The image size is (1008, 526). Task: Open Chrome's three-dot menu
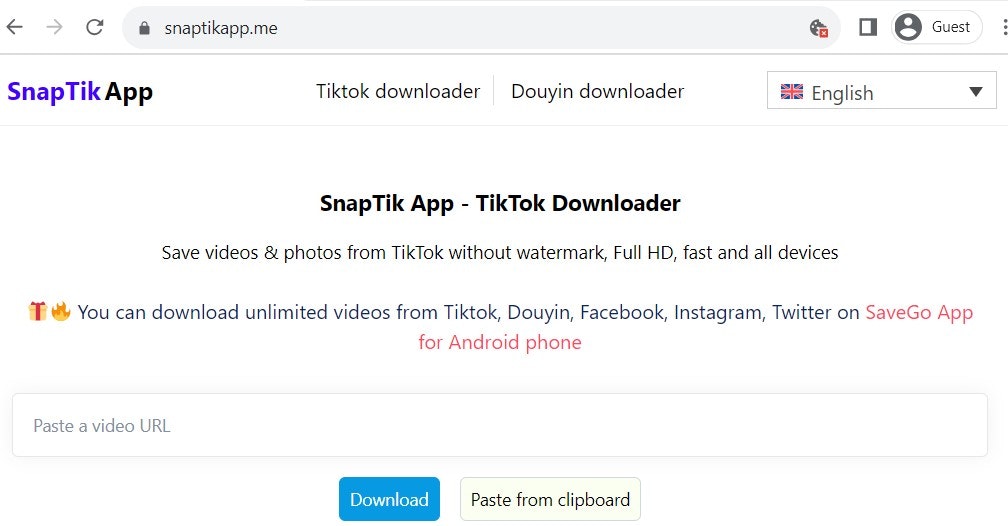pyautogui.click(x=1003, y=28)
